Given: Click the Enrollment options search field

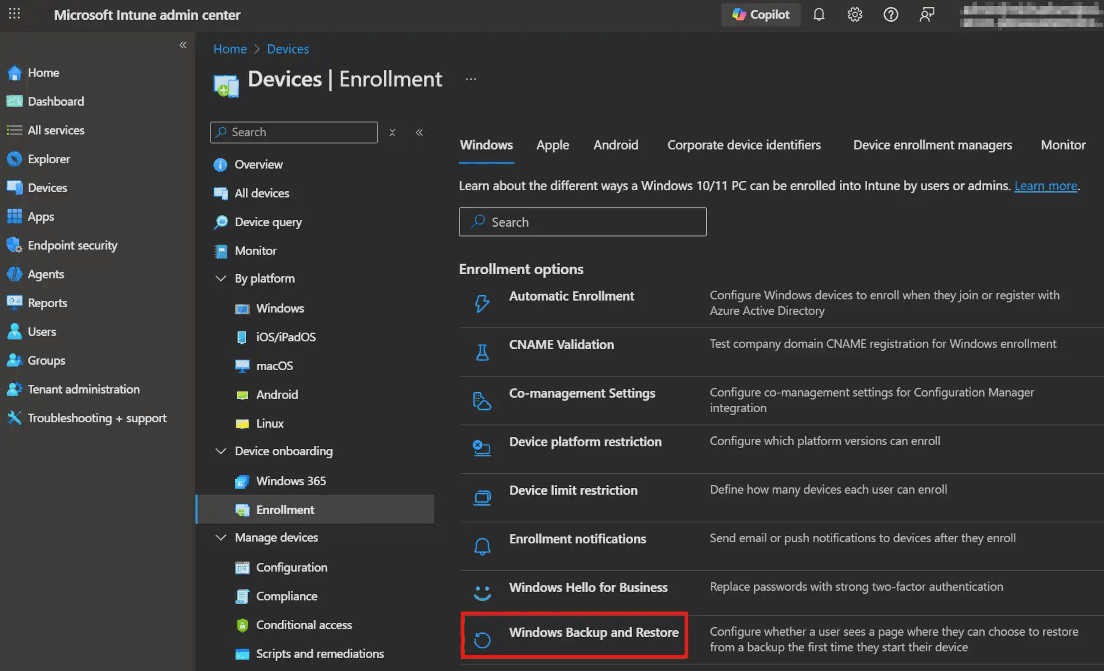Looking at the screenshot, I should pos(583,222).
